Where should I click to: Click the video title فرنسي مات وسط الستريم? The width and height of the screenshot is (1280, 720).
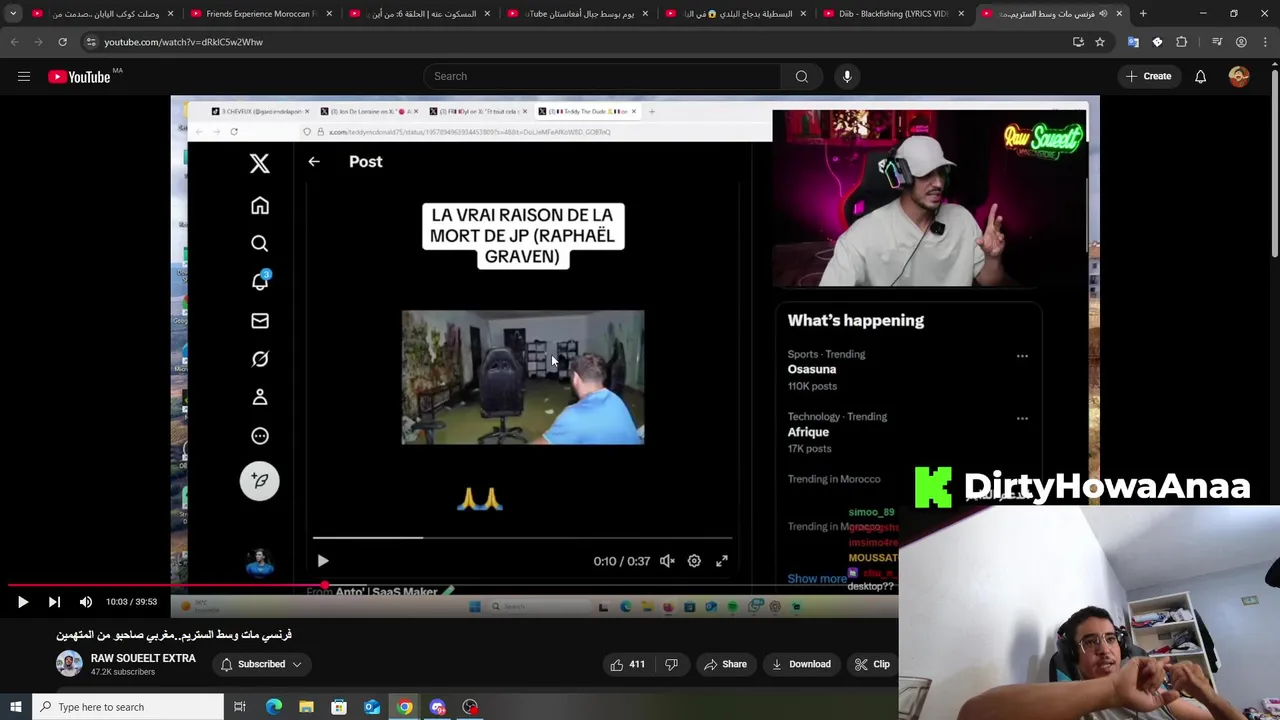point(174,635)
